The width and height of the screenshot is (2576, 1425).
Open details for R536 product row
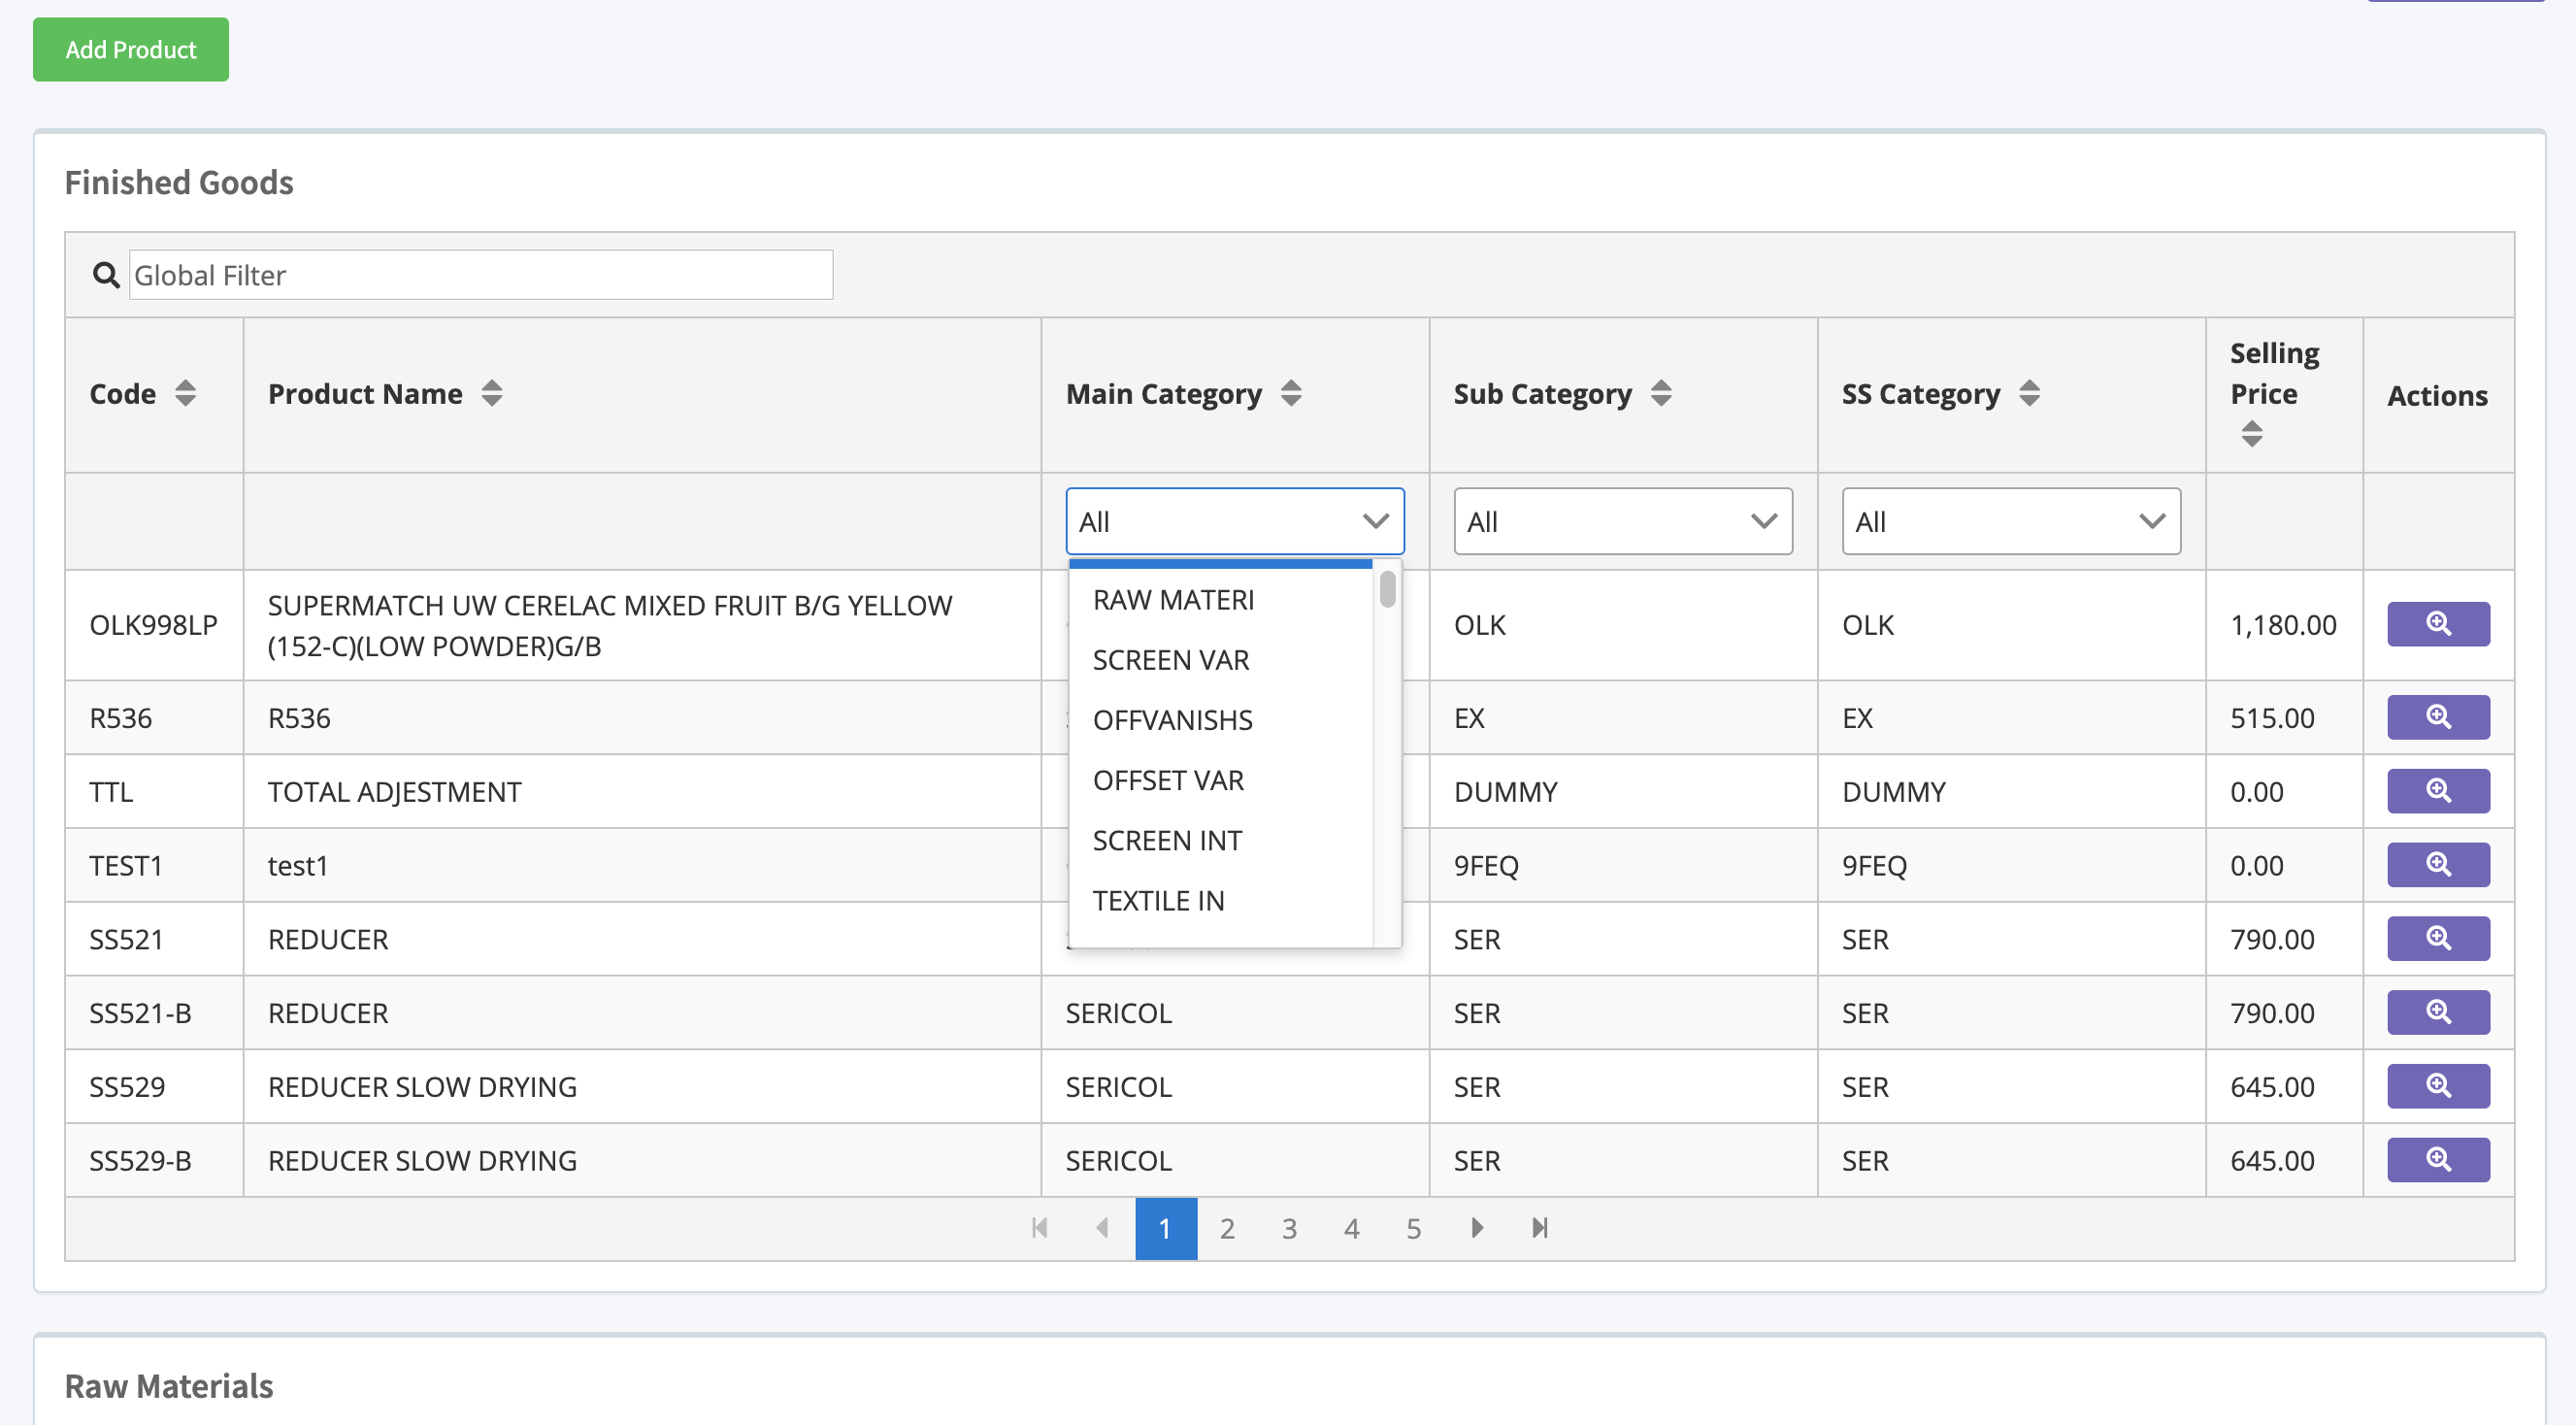pos(2437,717)
